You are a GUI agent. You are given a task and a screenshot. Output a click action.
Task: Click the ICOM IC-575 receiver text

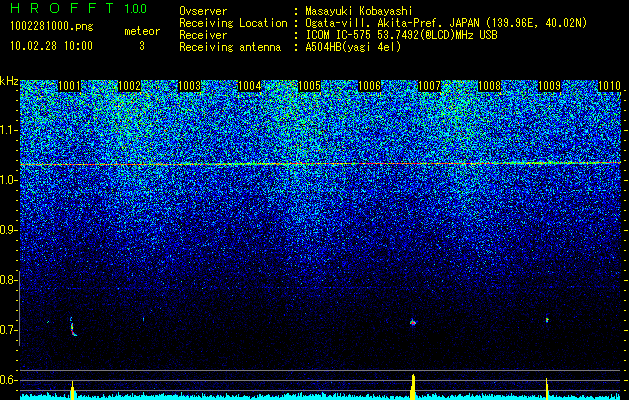point(401,35)
